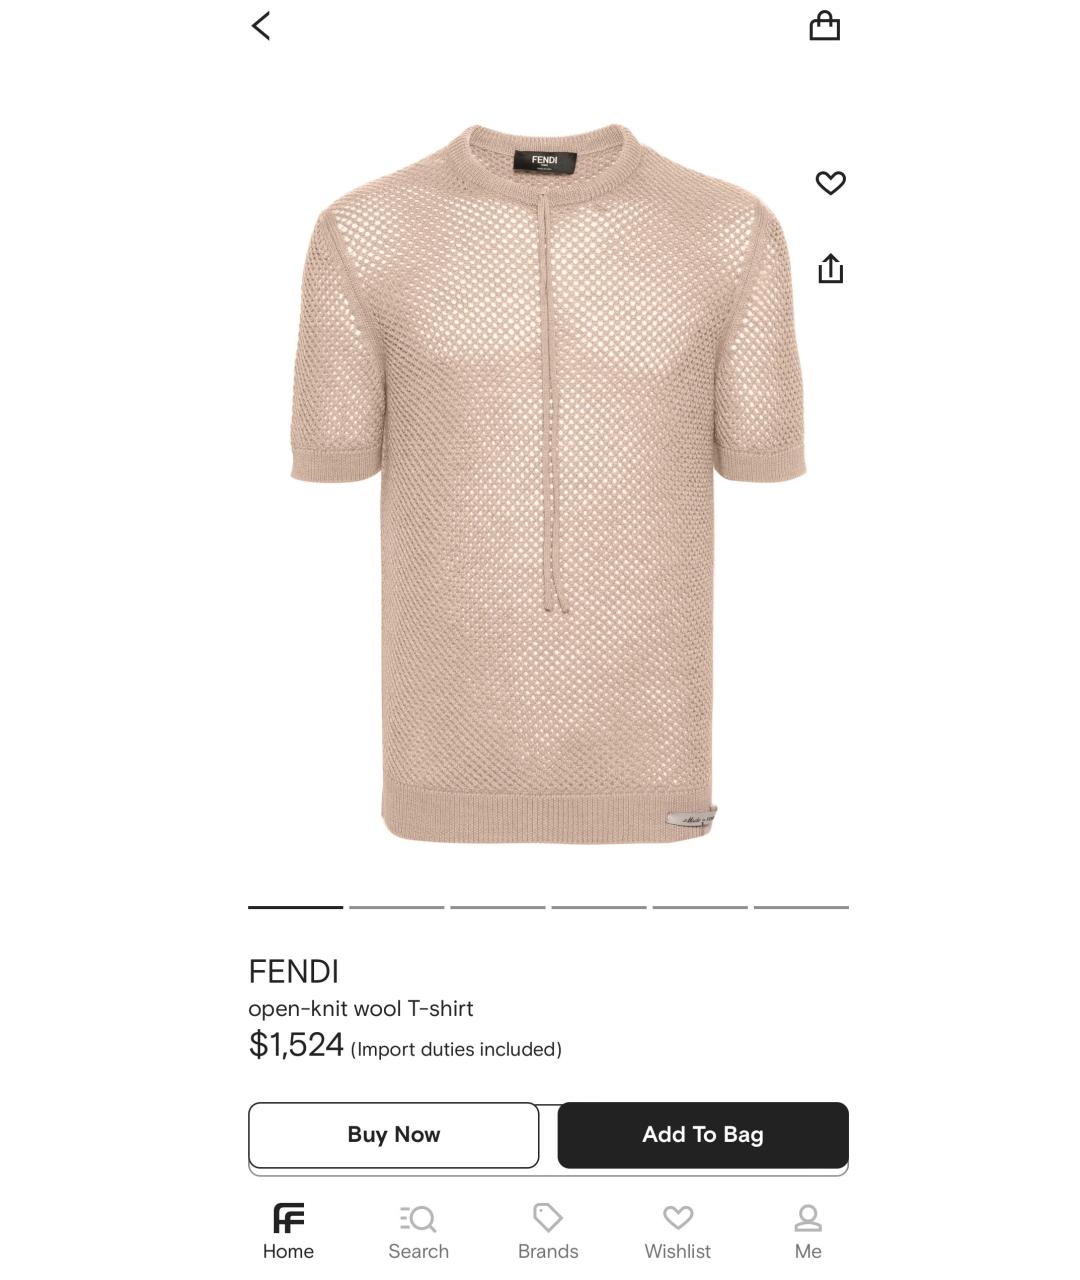The width and height of the screenshot is (1080, 1280).
Task: Open the shopping bag icon
Action: click(x=824, y=26)
